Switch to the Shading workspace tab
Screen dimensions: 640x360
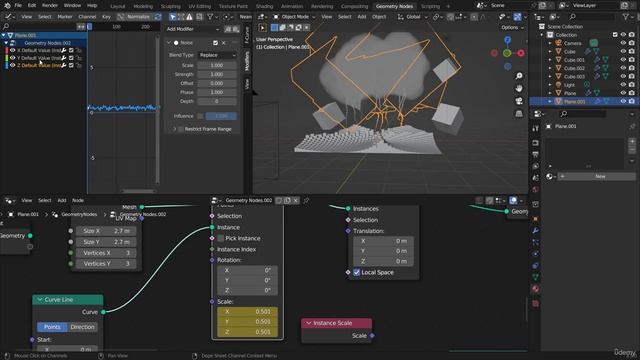[x=264, y=7]
